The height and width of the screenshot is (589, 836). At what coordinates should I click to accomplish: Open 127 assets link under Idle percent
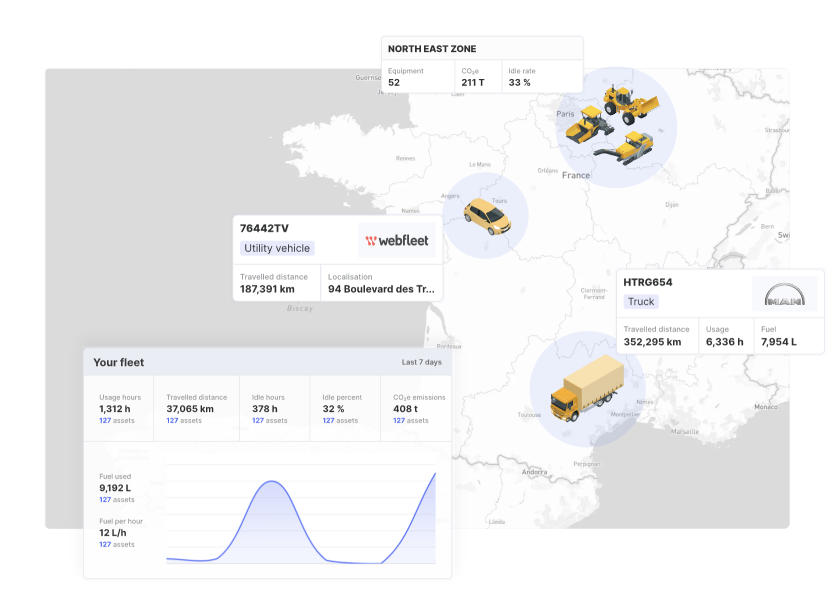339,420
